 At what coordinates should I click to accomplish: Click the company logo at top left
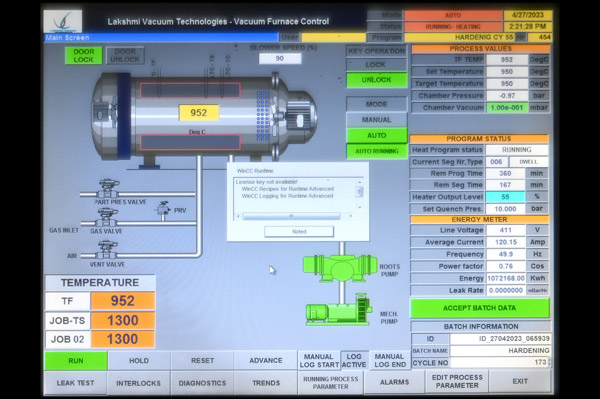pyautogui.click(x=63, y=21)
